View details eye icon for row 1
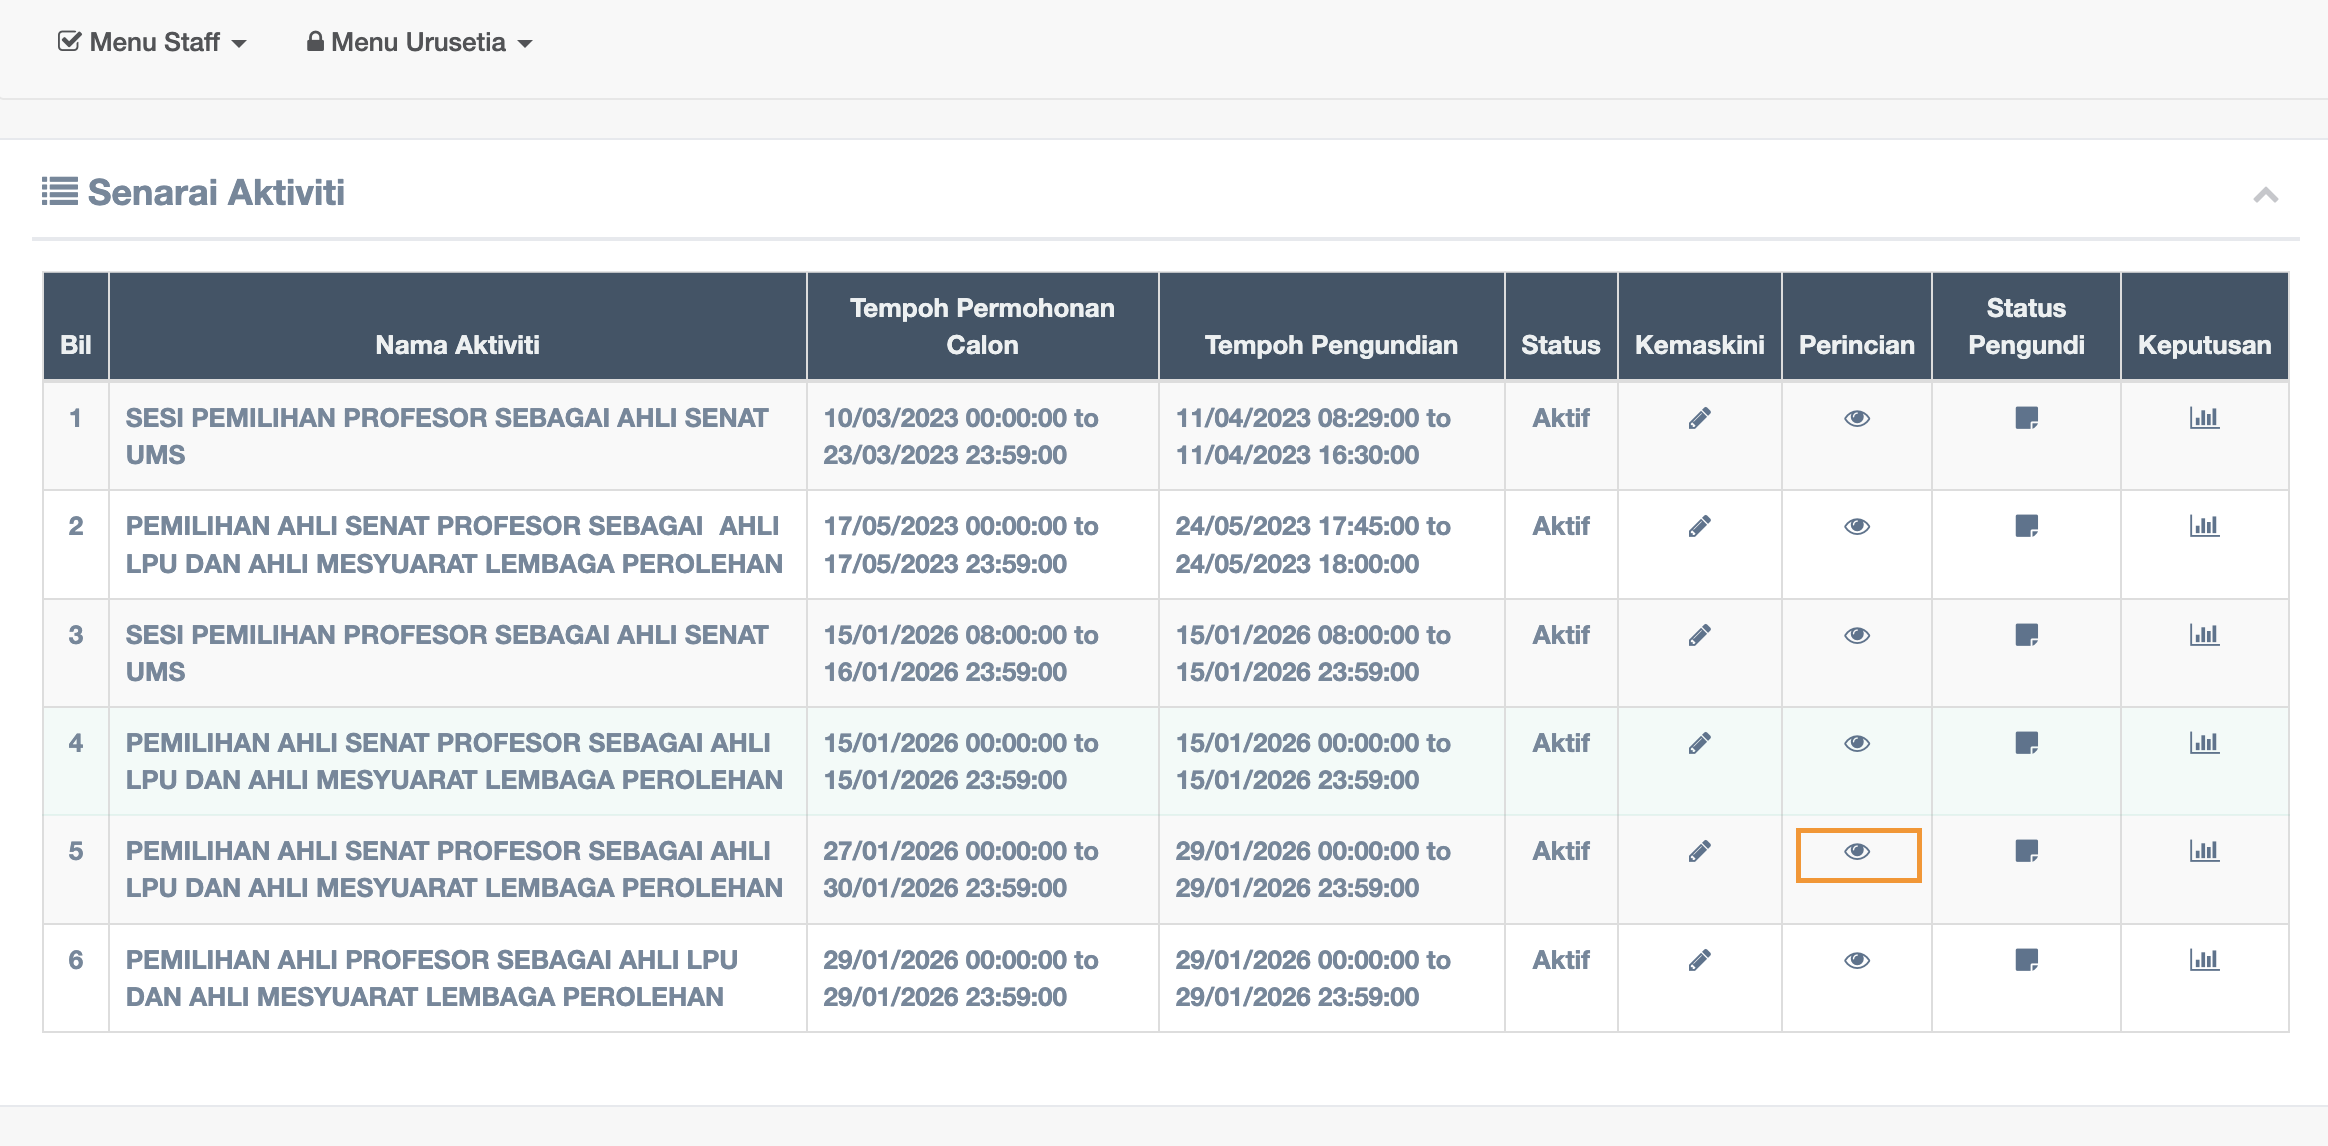The height and width of the screenshot is (1146, 2328). tap(1857, 418)
